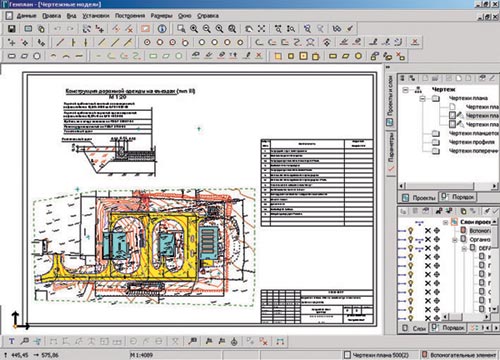This screenshot has width=500, height=360.
Task: Click the document icon left of the Данные menu
Action: (x=9, y=16)
